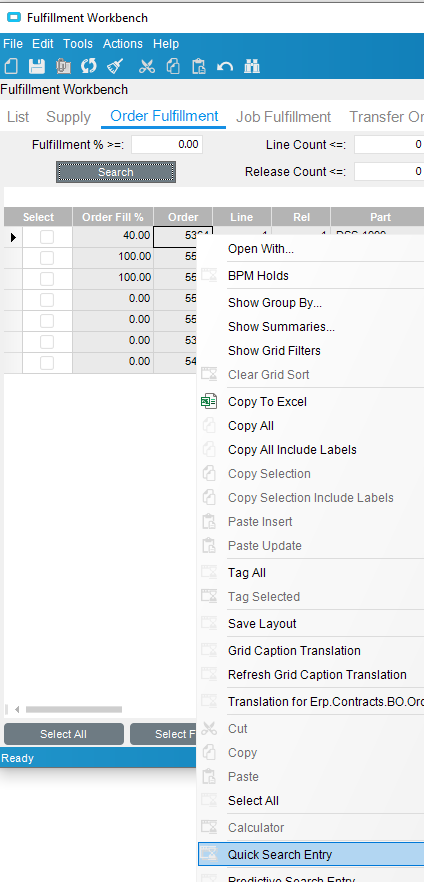Click the horizontal scrollbar under the grid
The height and width of the screenshot is (882, 424).
click(x=74, y=709)
